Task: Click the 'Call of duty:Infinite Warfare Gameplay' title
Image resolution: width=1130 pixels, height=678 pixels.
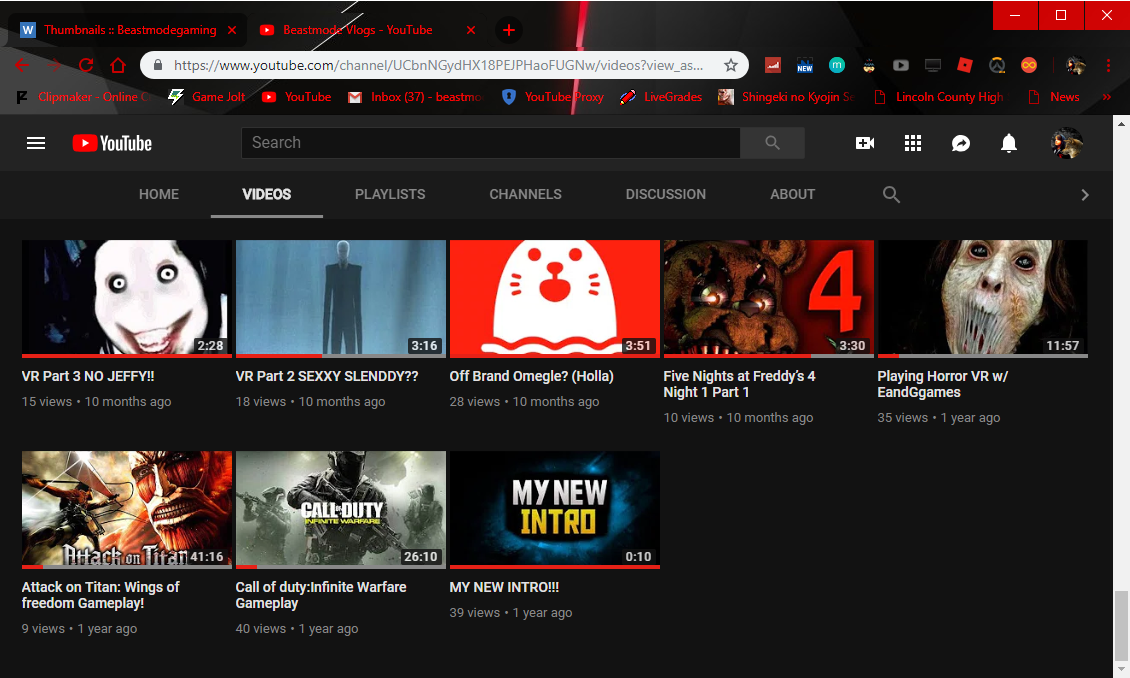Action: [x=321, y=595]
